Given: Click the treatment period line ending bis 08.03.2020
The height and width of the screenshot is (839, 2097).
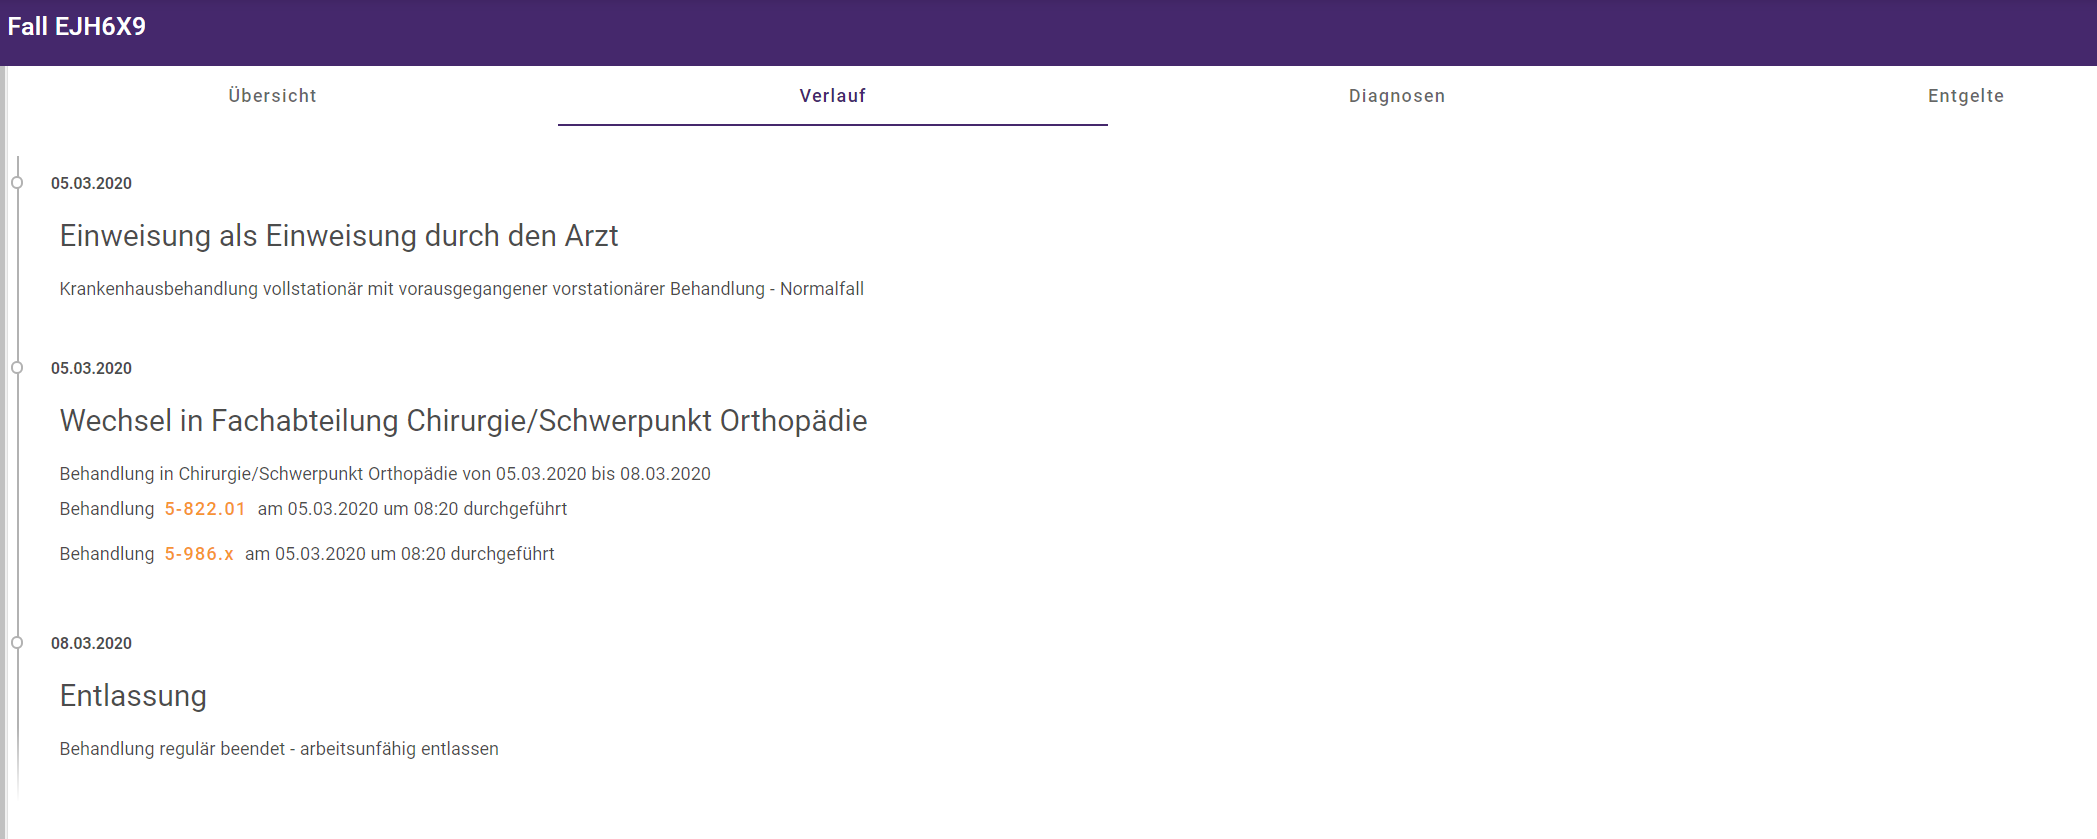Looking at the screenshot, I should (x=385, y=474).
